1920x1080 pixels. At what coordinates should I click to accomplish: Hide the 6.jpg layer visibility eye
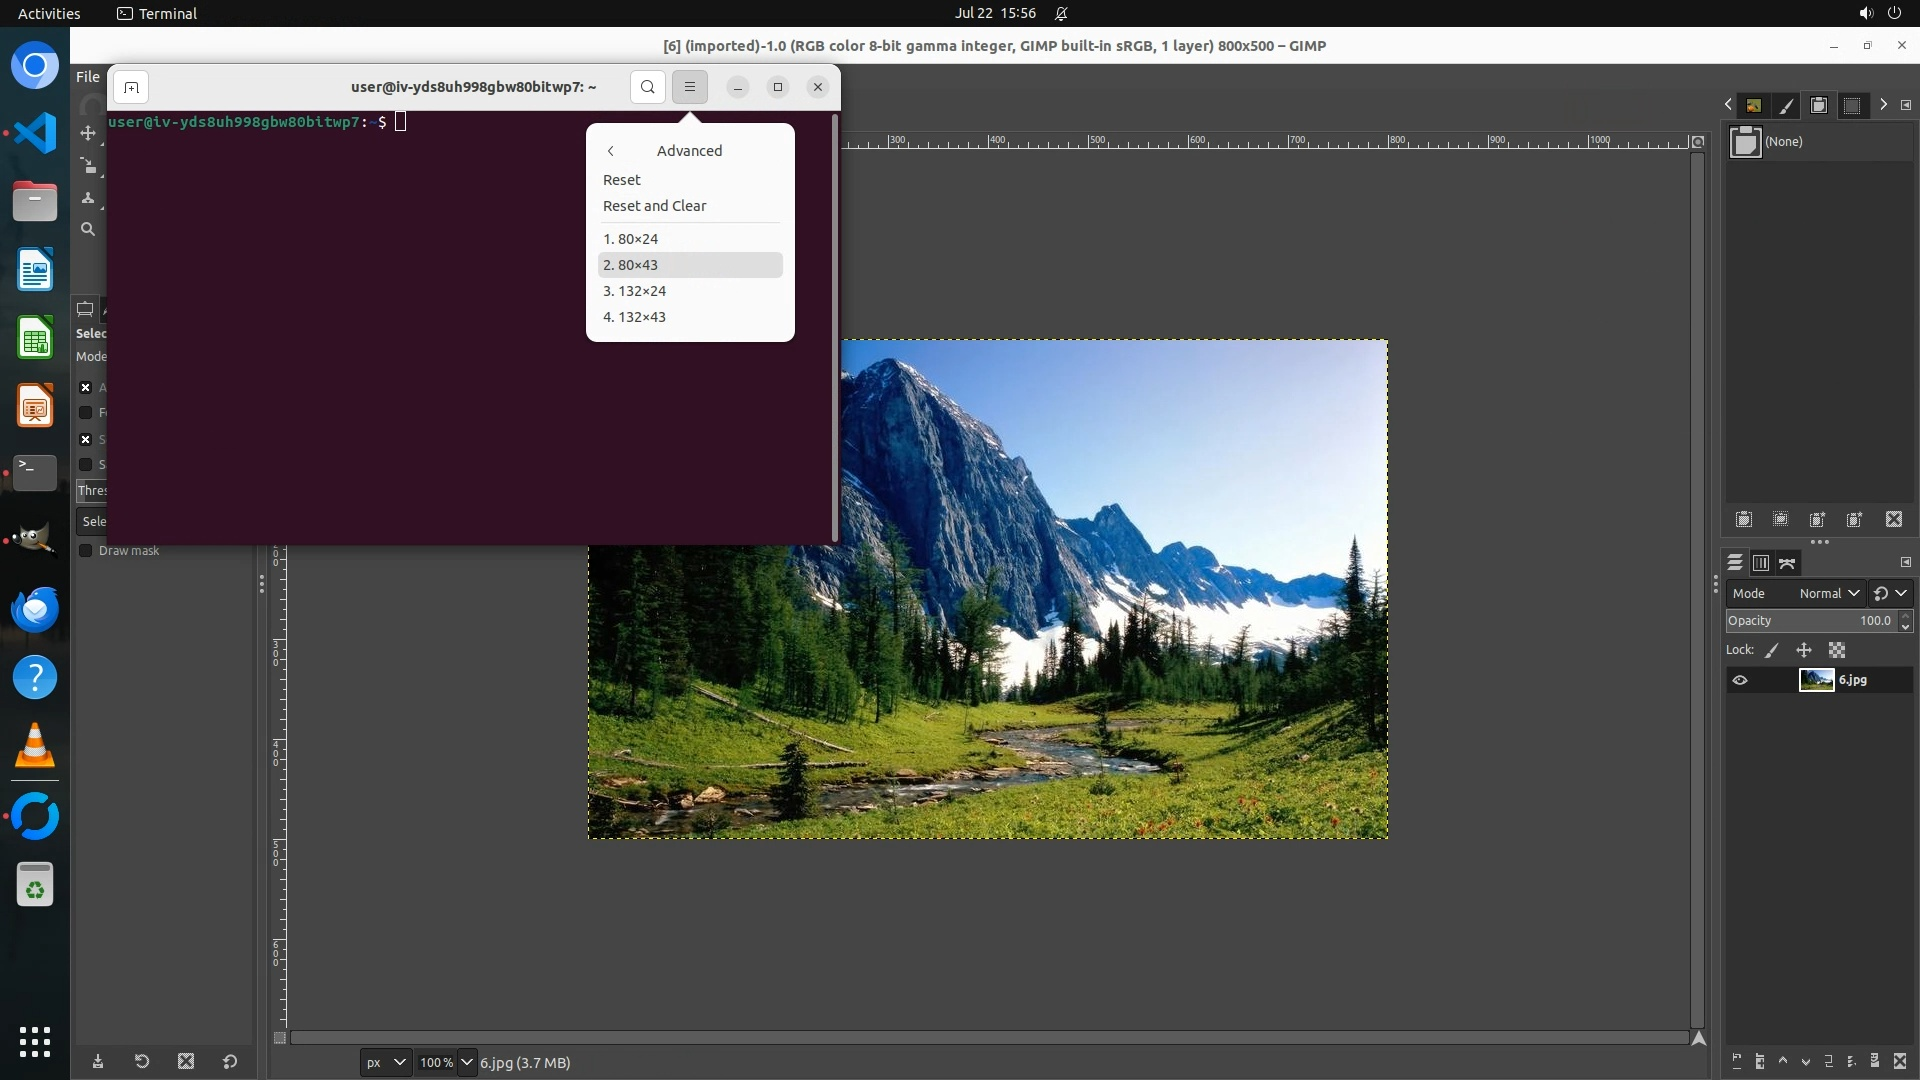click(1740, 680)
